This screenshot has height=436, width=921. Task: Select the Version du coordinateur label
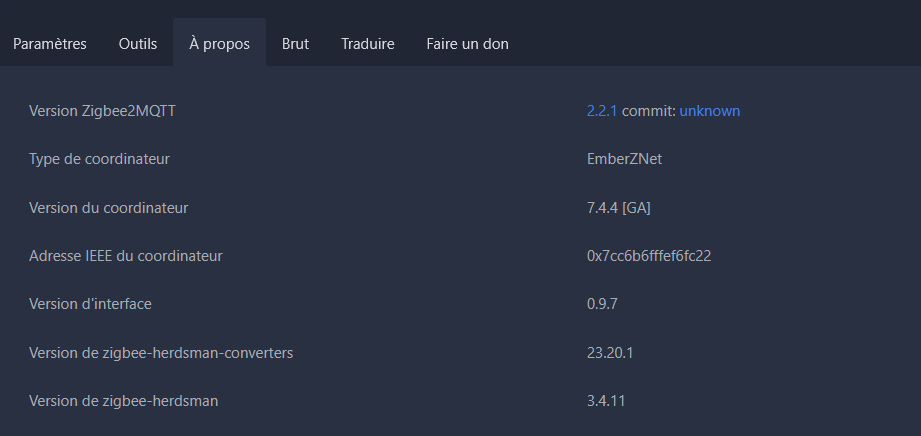109,208
